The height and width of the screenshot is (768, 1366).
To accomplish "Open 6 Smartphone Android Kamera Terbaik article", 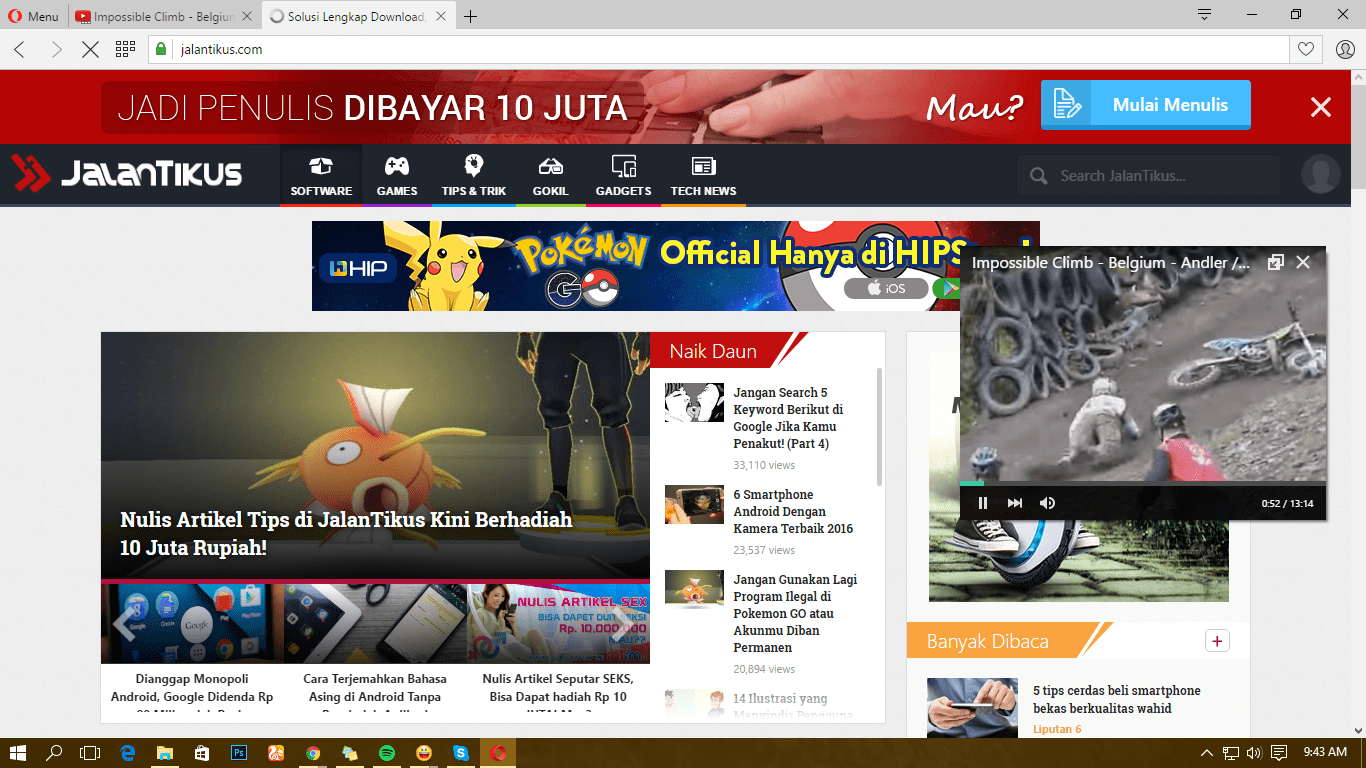I will point(793,511).
